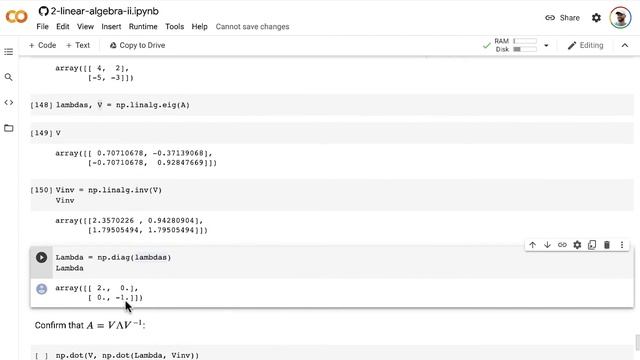Screen dimensions: 640x360
Task: Click cell 150 computing Vinv
Action: [x=331, y=195]
